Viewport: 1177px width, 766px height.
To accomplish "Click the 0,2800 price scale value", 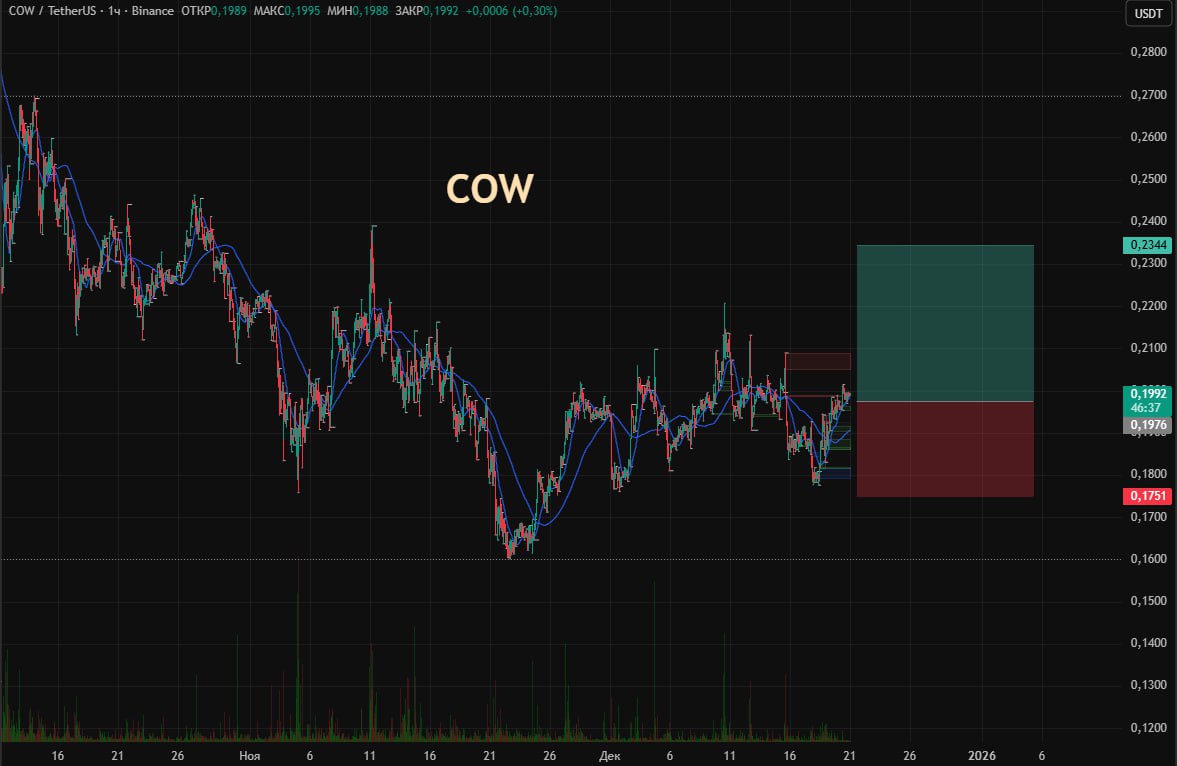I will [x=1148, y=52].
